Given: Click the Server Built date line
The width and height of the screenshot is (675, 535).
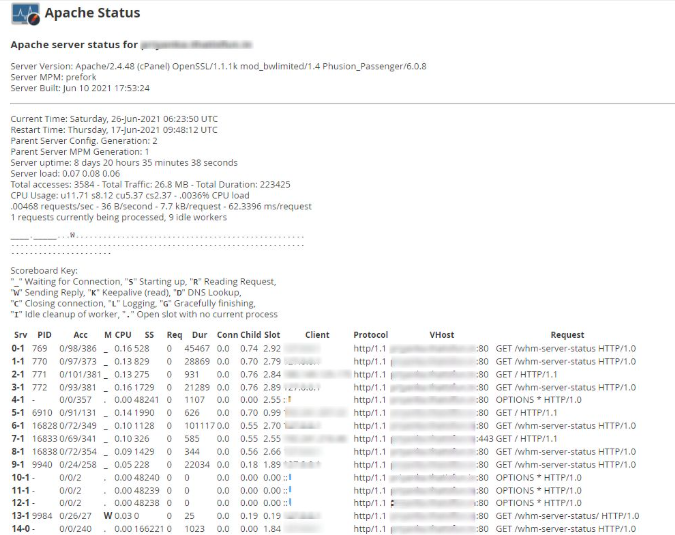Looking at the screenshot, I should pyautogui.click(x=80, y=88).
